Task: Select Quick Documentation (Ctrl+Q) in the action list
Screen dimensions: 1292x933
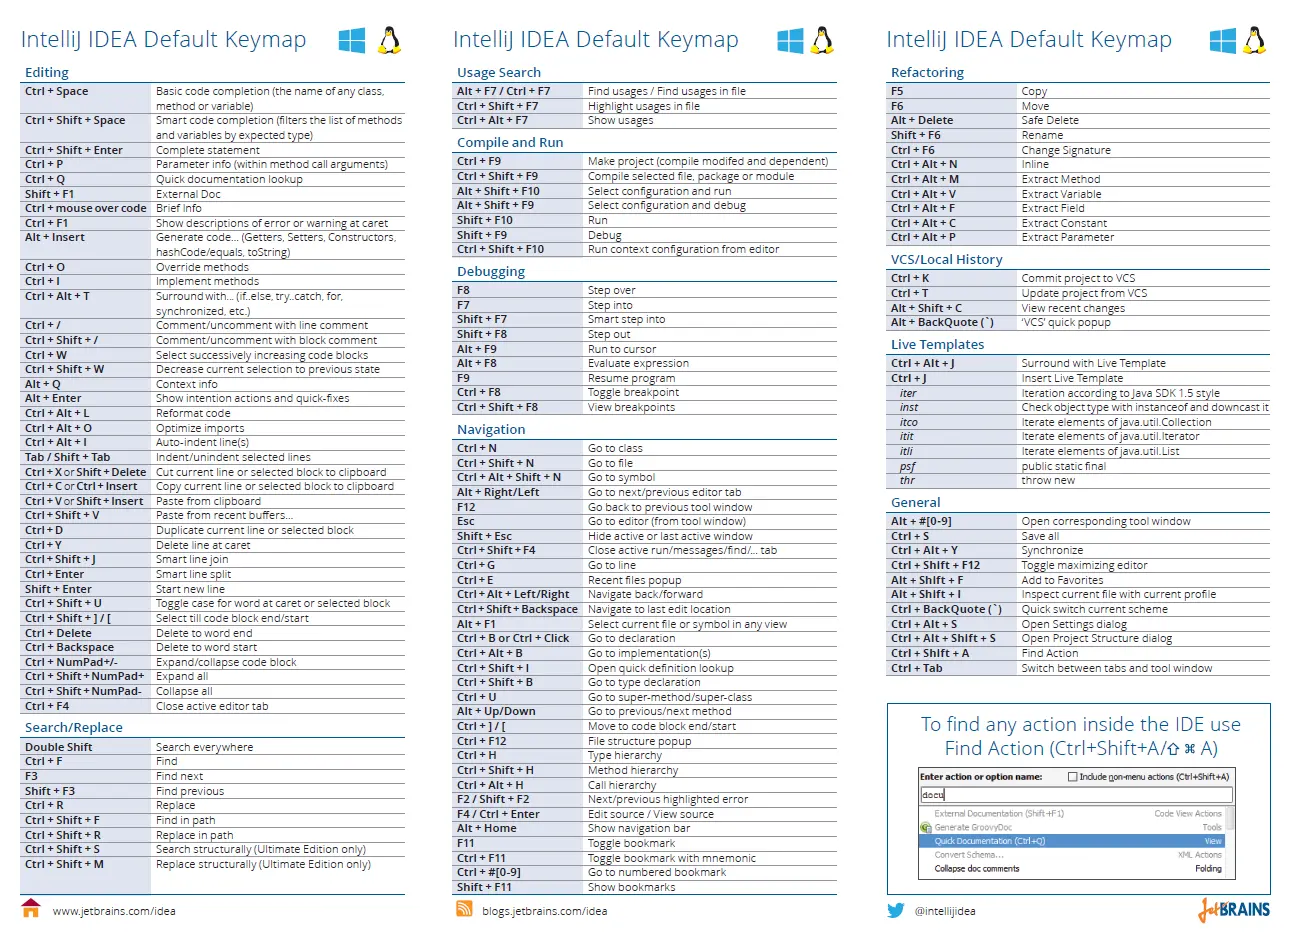Action: [x=1072, y=841]
